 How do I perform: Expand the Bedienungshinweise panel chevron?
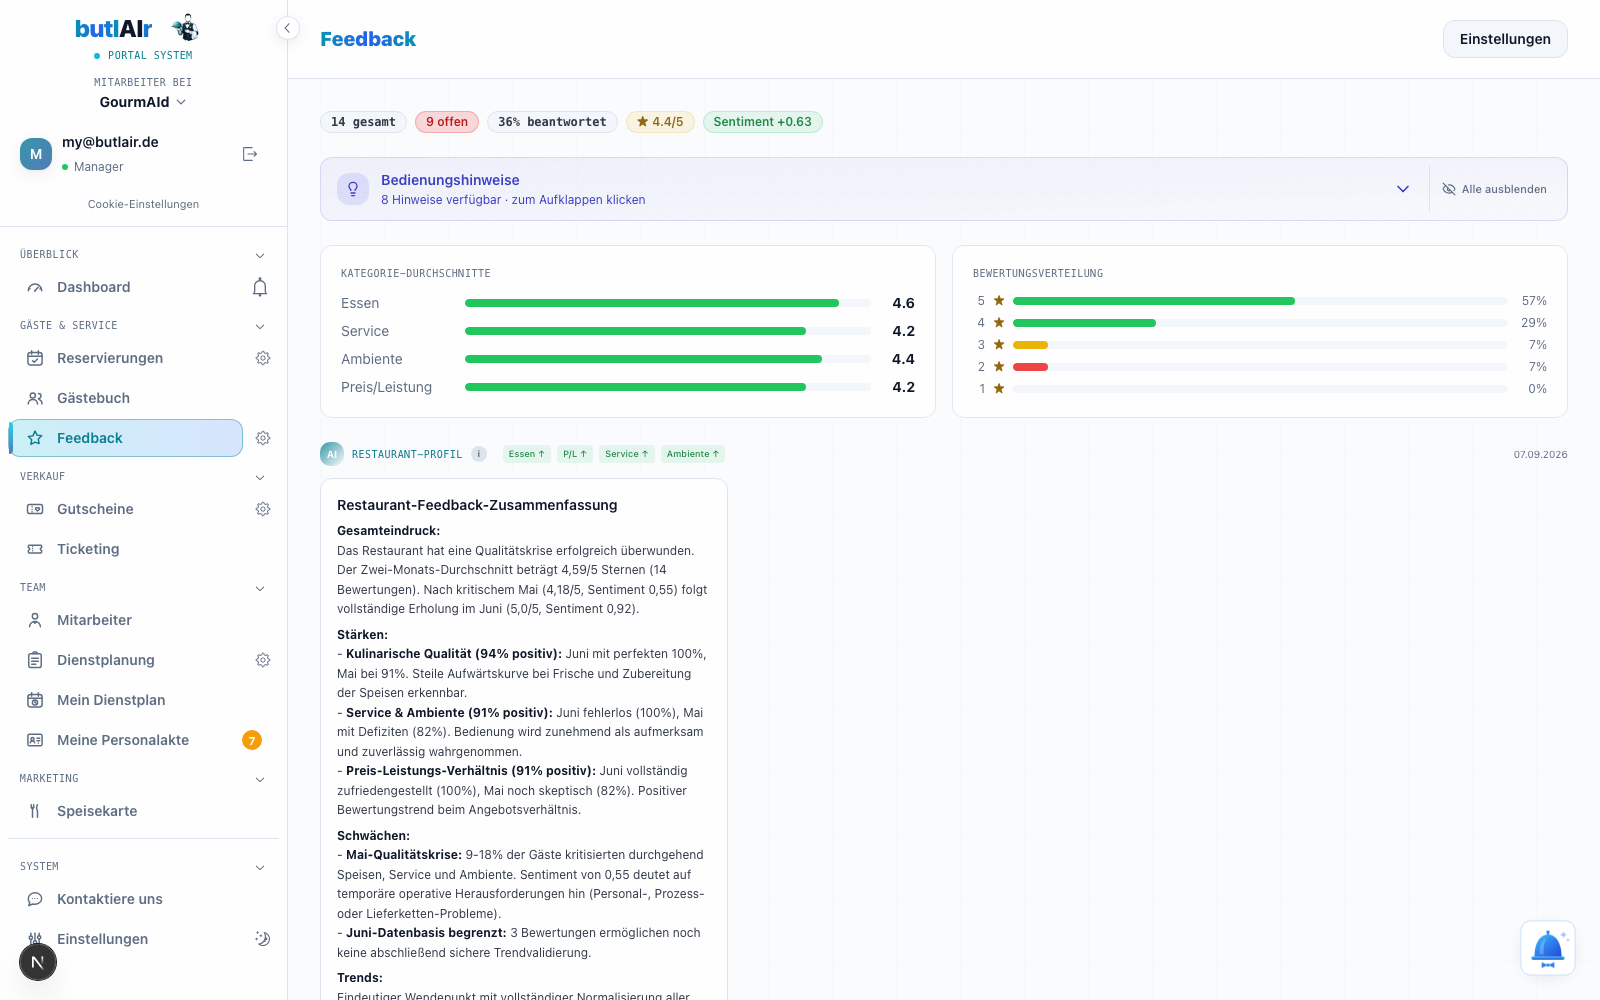1403,189
